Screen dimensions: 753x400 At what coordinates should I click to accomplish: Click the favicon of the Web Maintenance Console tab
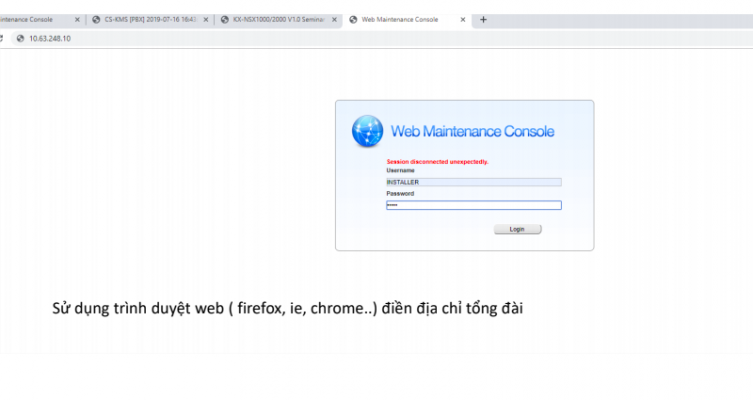click(x=353, y=19)
